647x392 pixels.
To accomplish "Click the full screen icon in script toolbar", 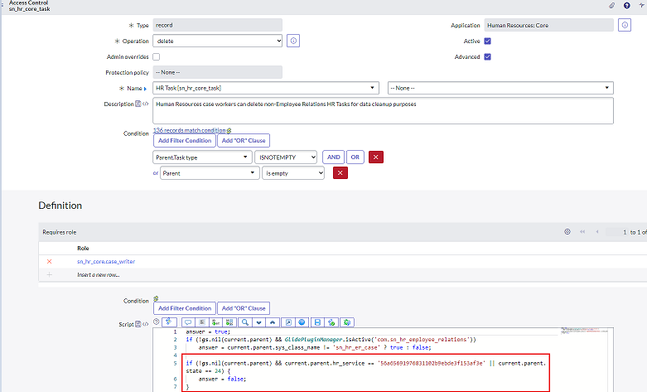I will (288, 322).
